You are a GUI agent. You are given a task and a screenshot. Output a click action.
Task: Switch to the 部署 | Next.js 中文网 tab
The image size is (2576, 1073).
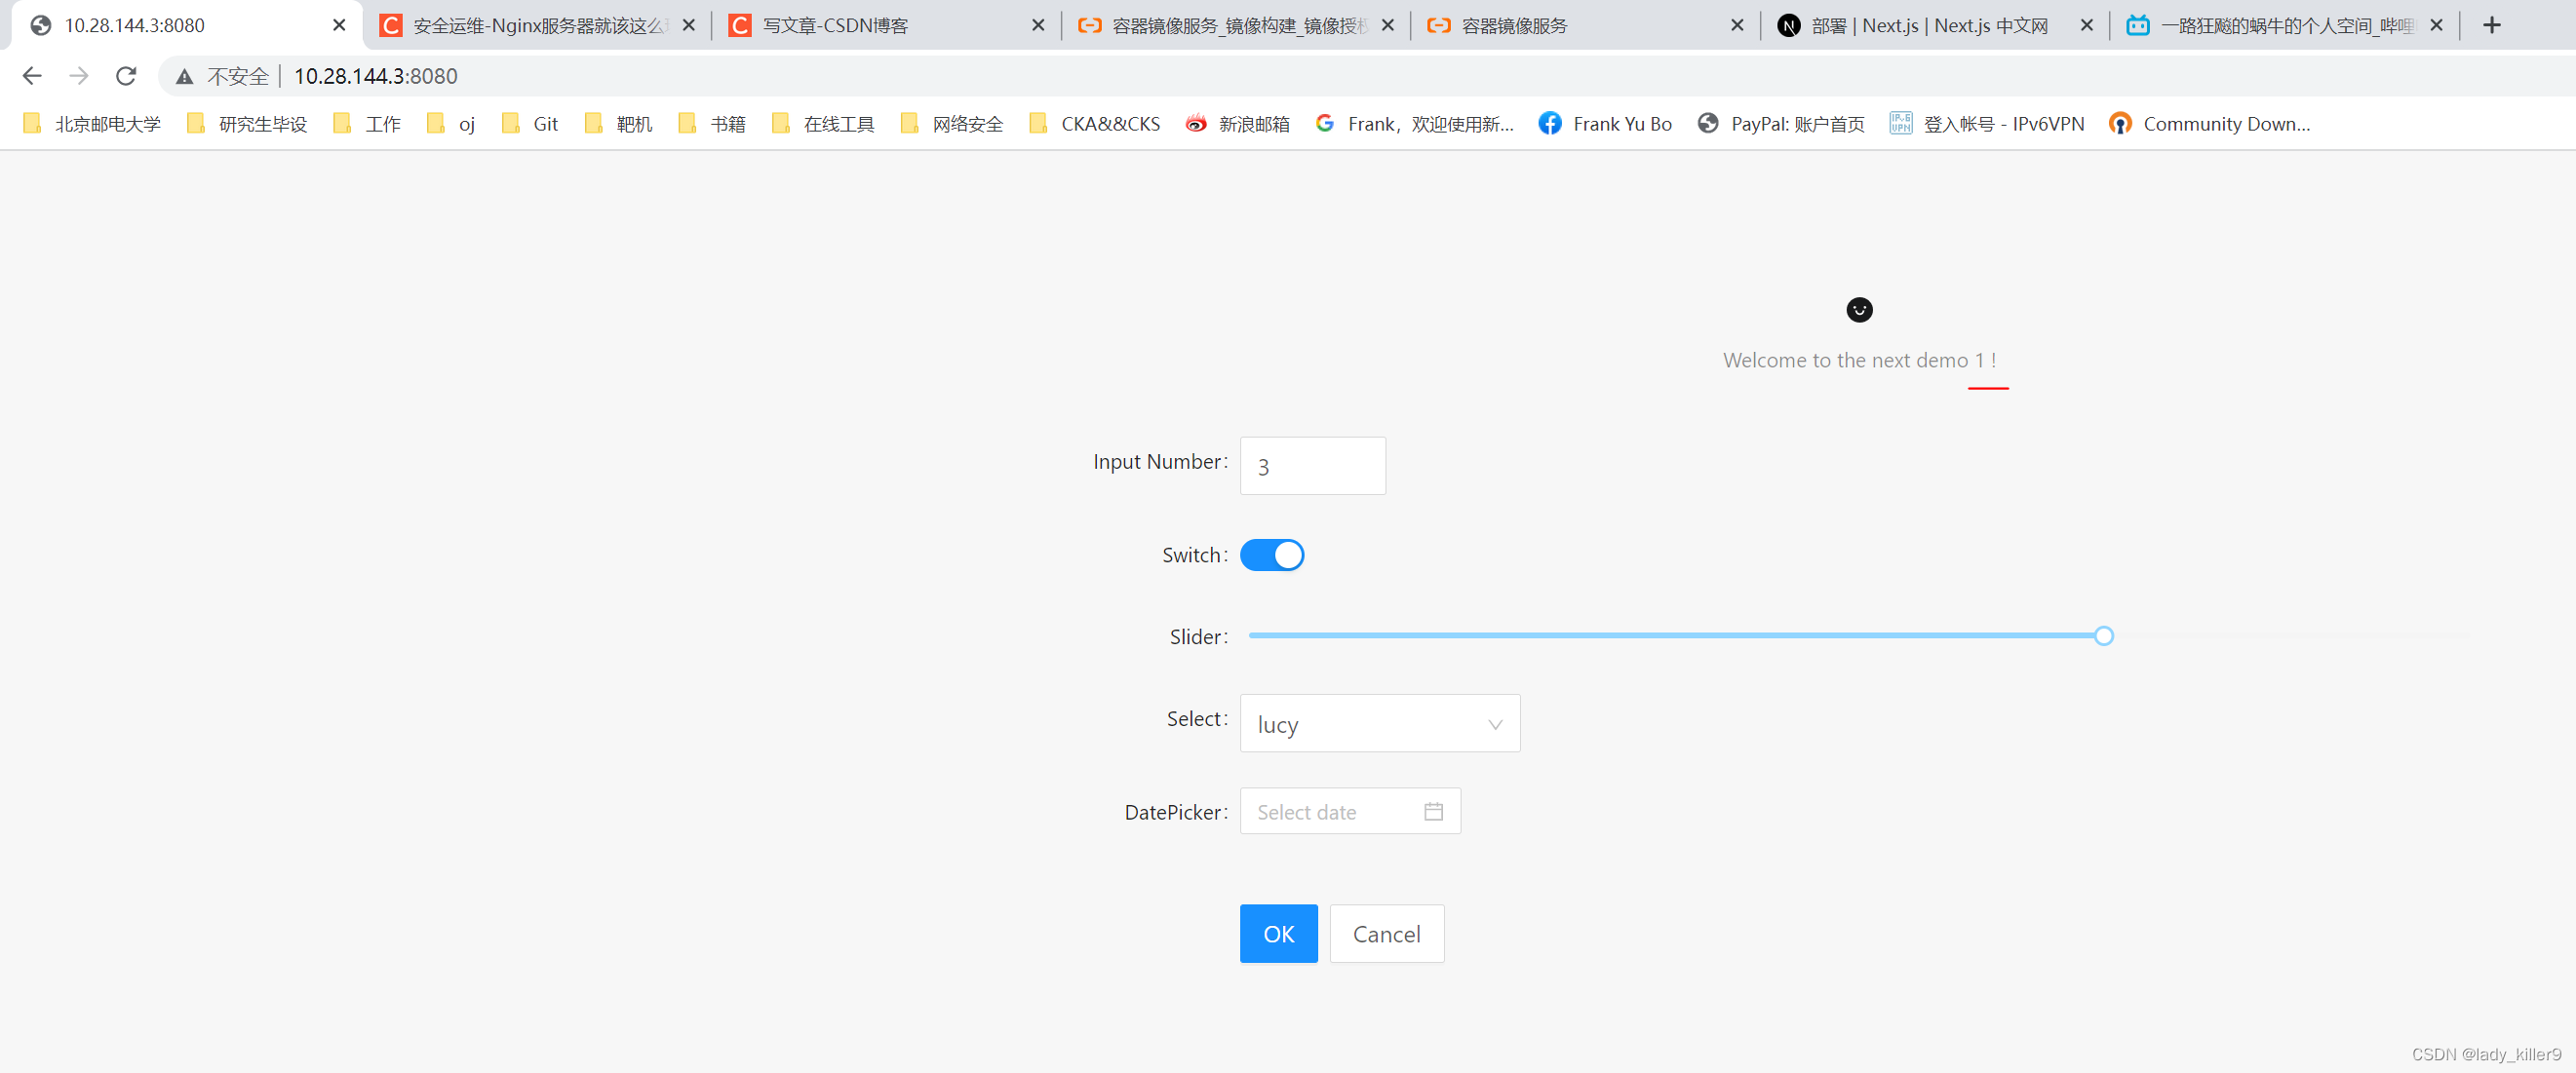coord(1934,25)
